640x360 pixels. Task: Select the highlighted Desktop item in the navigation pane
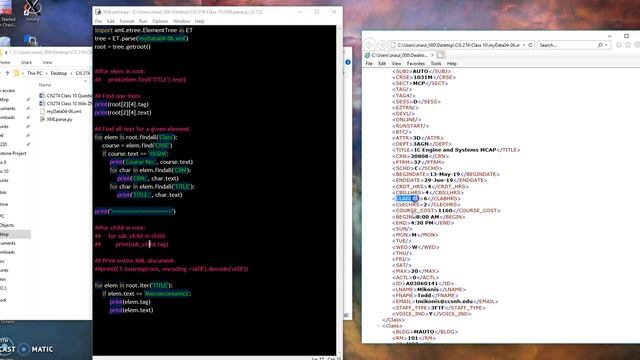tap(15, 234)
